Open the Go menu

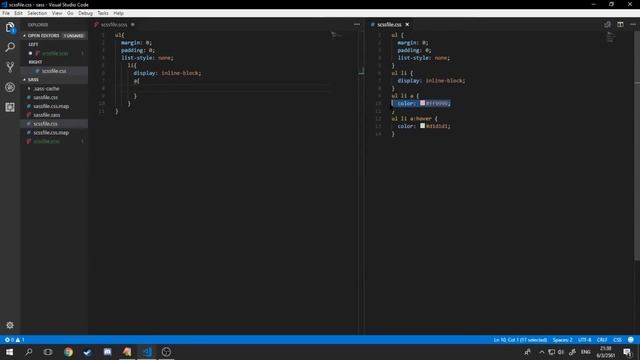pyautogui.click(x=70, y=13)
